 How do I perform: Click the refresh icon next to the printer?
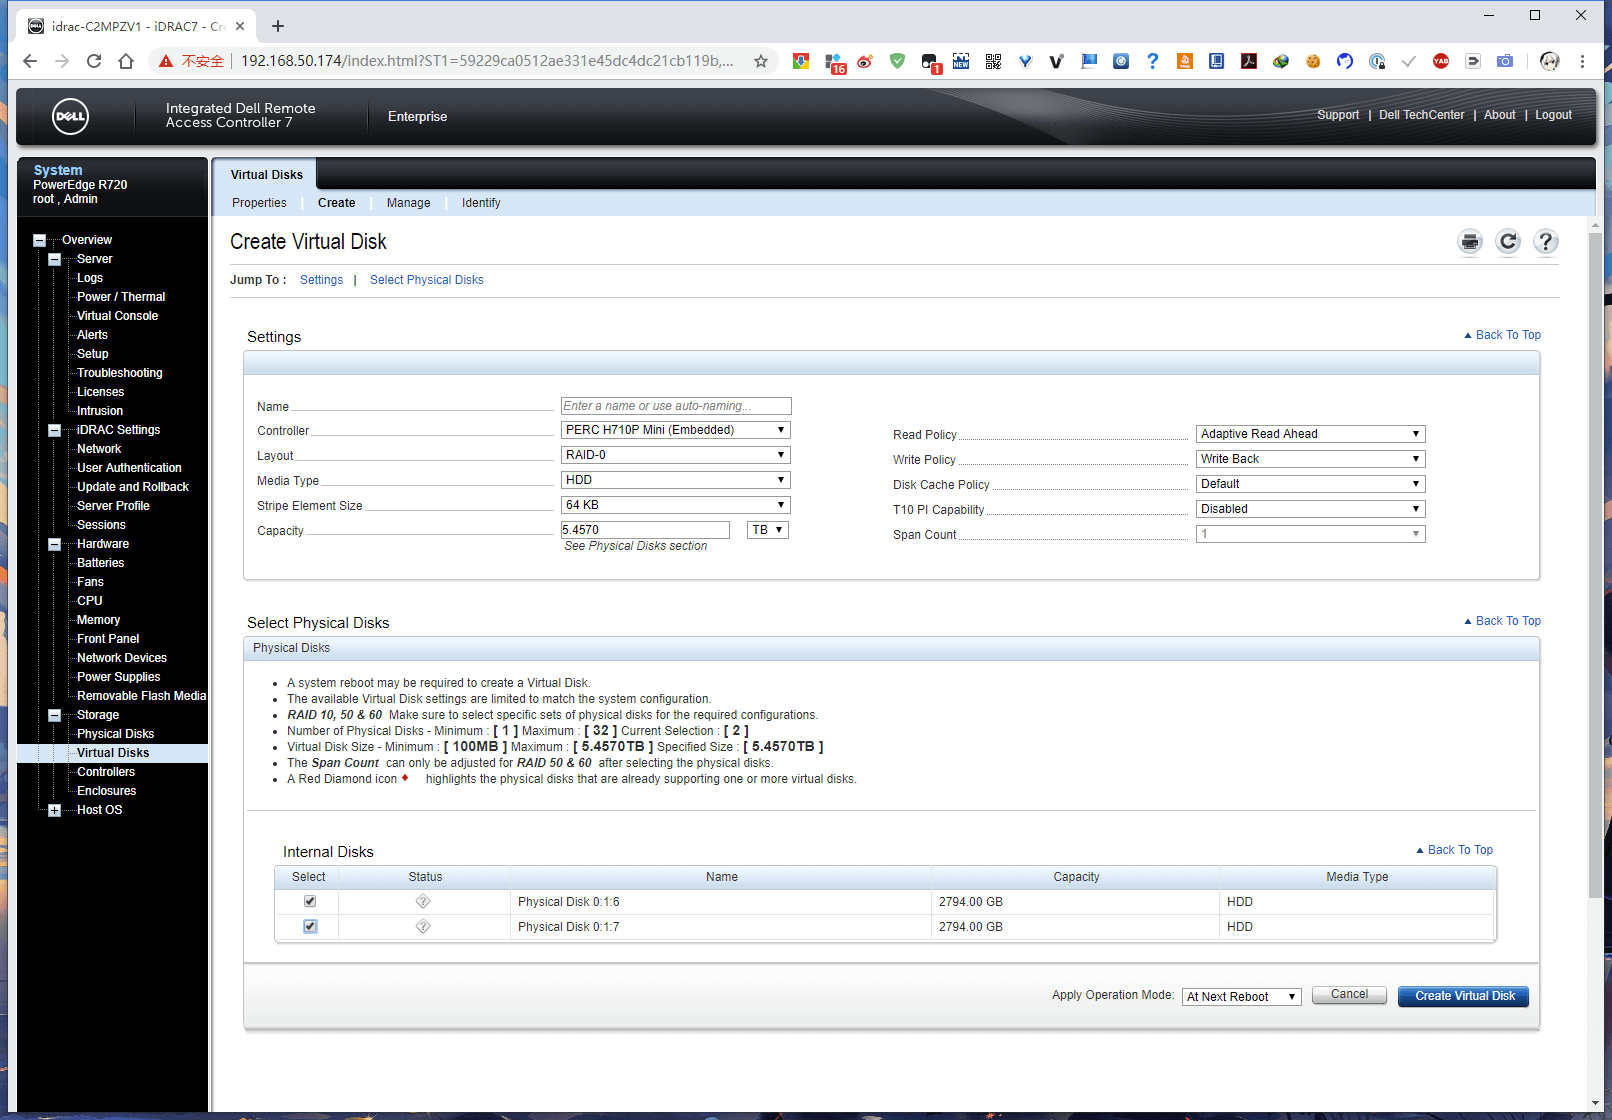tap(1507, 241)
